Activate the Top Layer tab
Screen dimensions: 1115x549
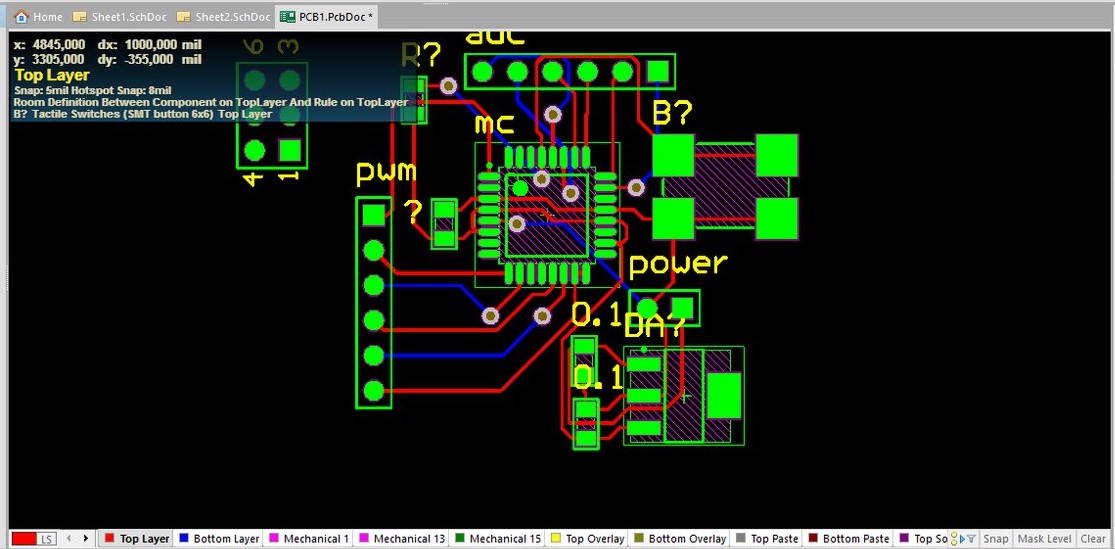pyautogui.click(x=137, y=538)
